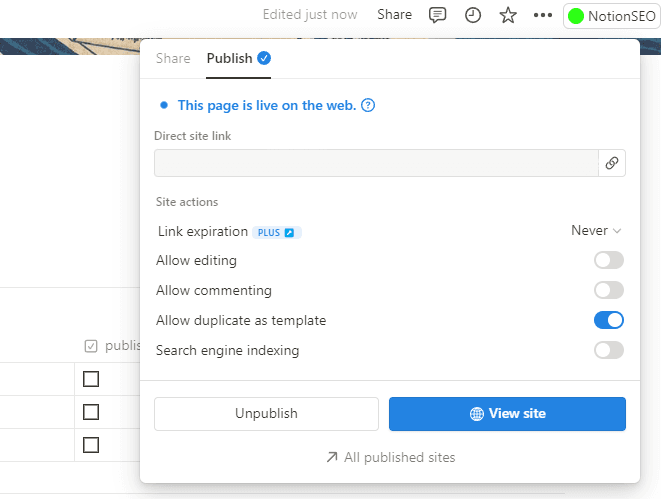Enable the Allow editing toggle
Screen dimensions: 661x499
608,261
